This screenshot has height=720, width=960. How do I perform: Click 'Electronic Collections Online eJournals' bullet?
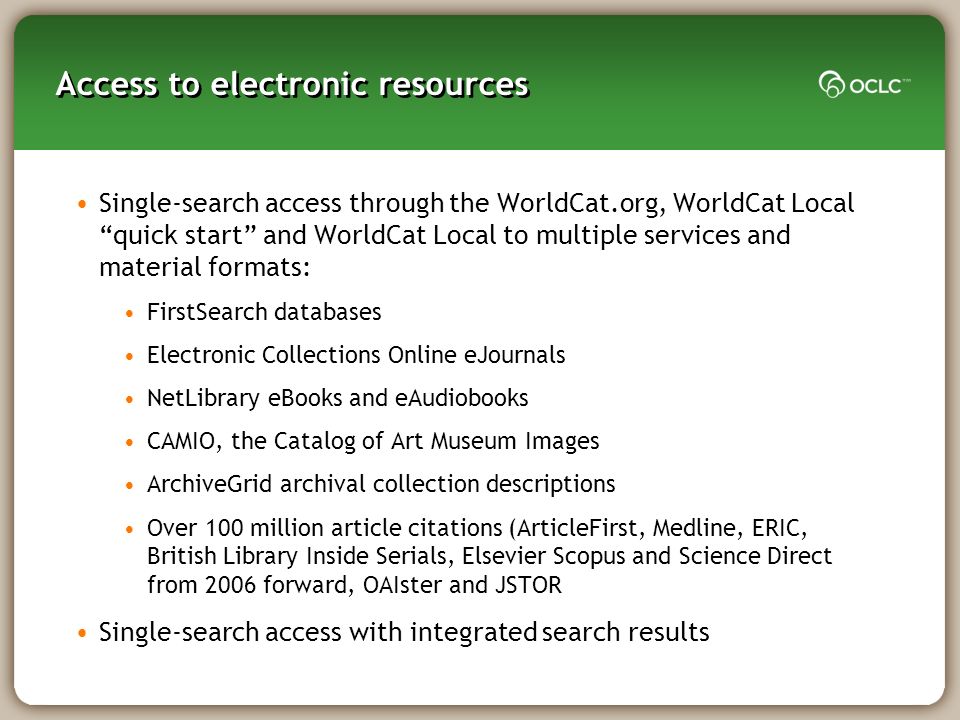point(356,355)
